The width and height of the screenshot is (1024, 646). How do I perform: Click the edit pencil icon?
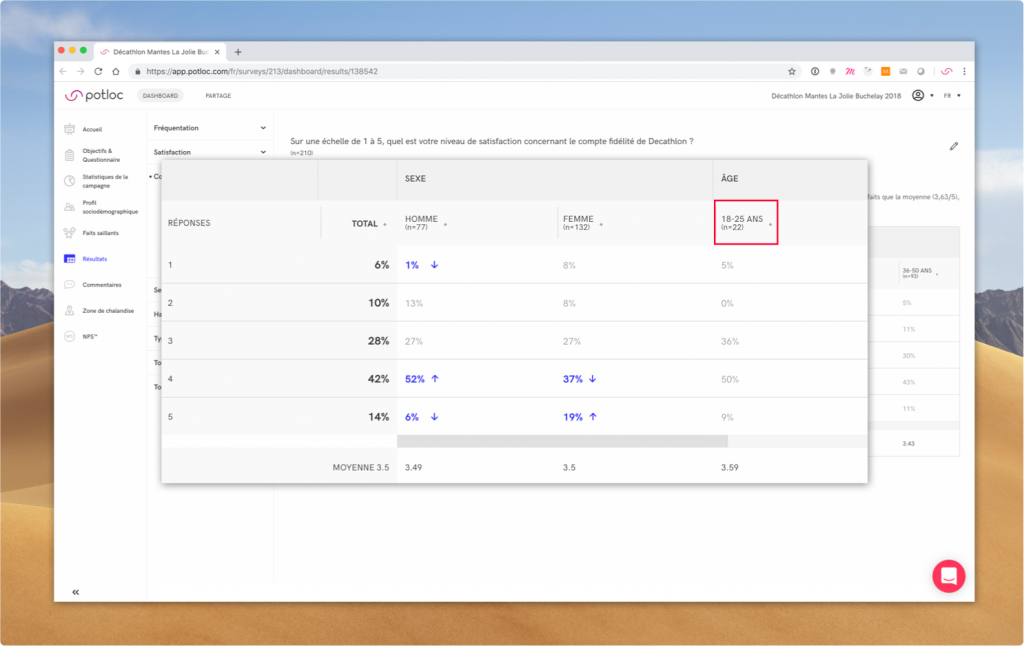pyautogui.click(x=953, y=146)
